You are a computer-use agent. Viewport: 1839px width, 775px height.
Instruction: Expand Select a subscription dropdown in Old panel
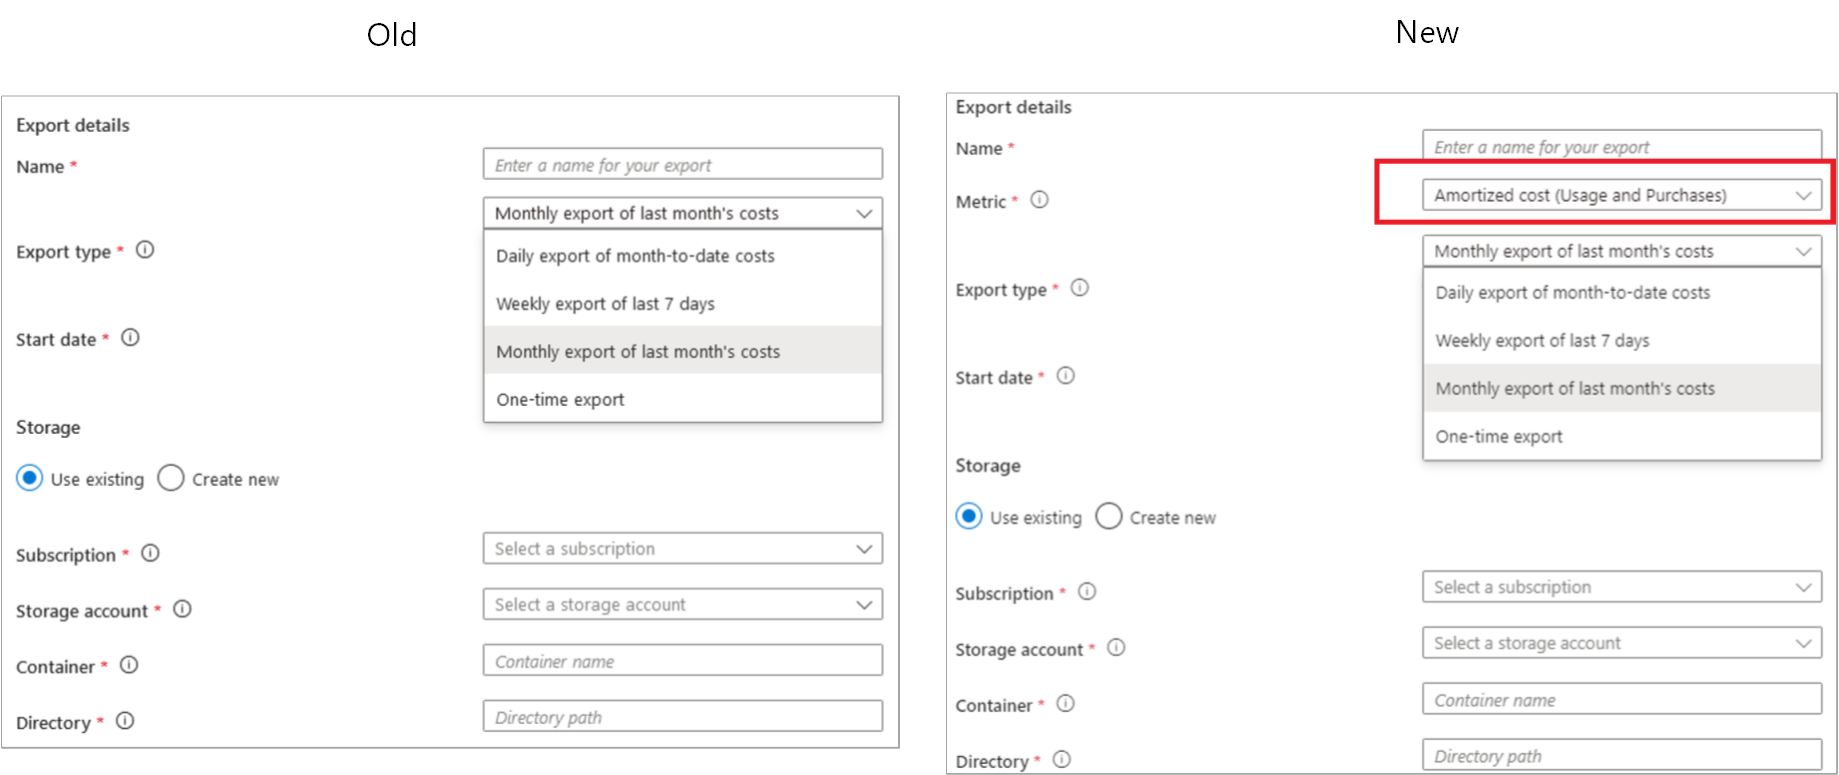682,549
